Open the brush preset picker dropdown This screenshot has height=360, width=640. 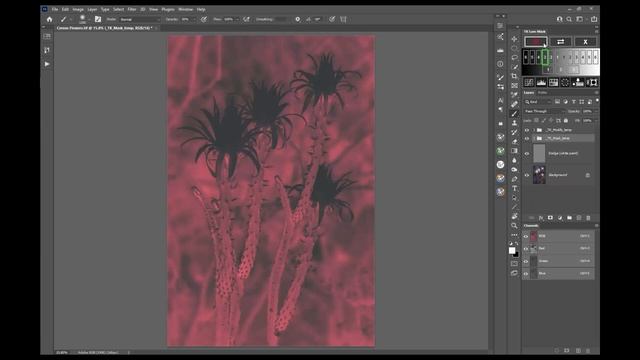point(89,19)
